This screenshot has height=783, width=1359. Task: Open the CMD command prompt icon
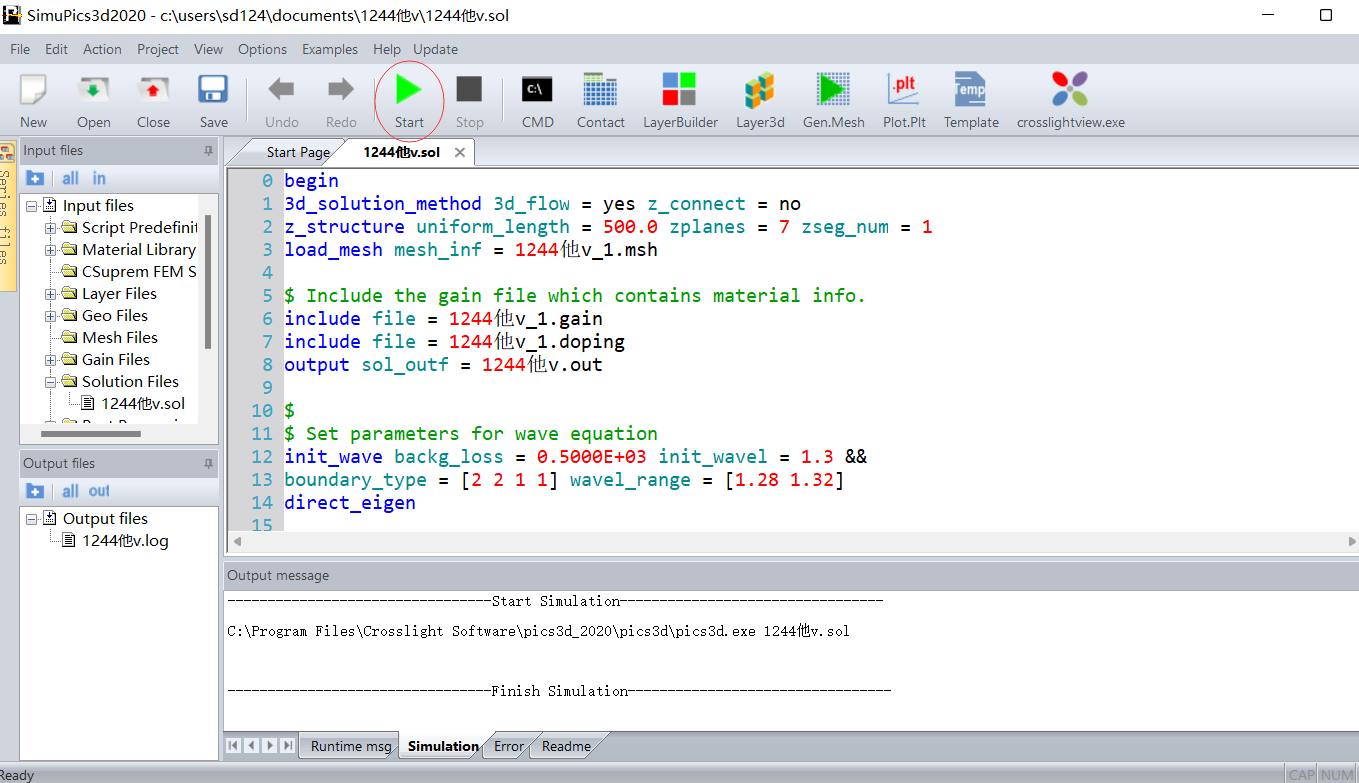point(537,91)
